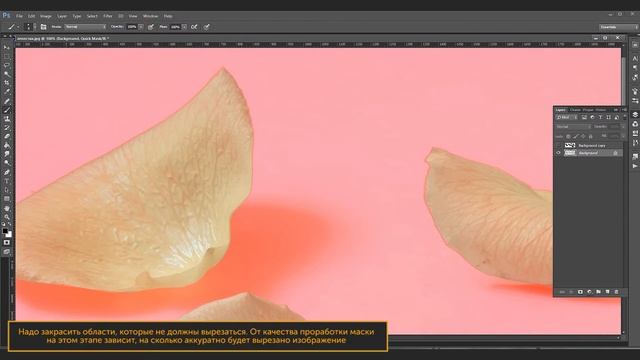
Task: Toggle pressure for size button
Action: 207,27
